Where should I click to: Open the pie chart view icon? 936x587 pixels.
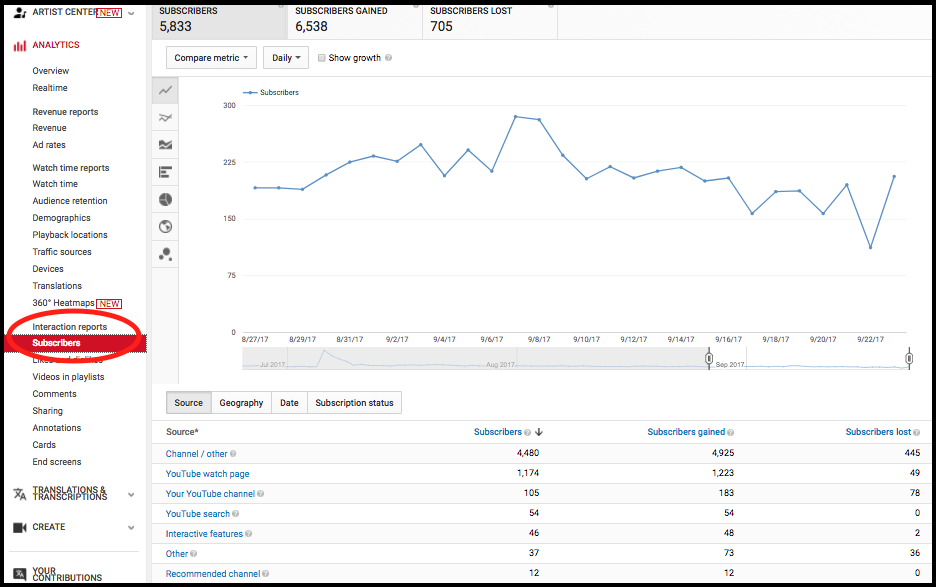coord(165,199)
